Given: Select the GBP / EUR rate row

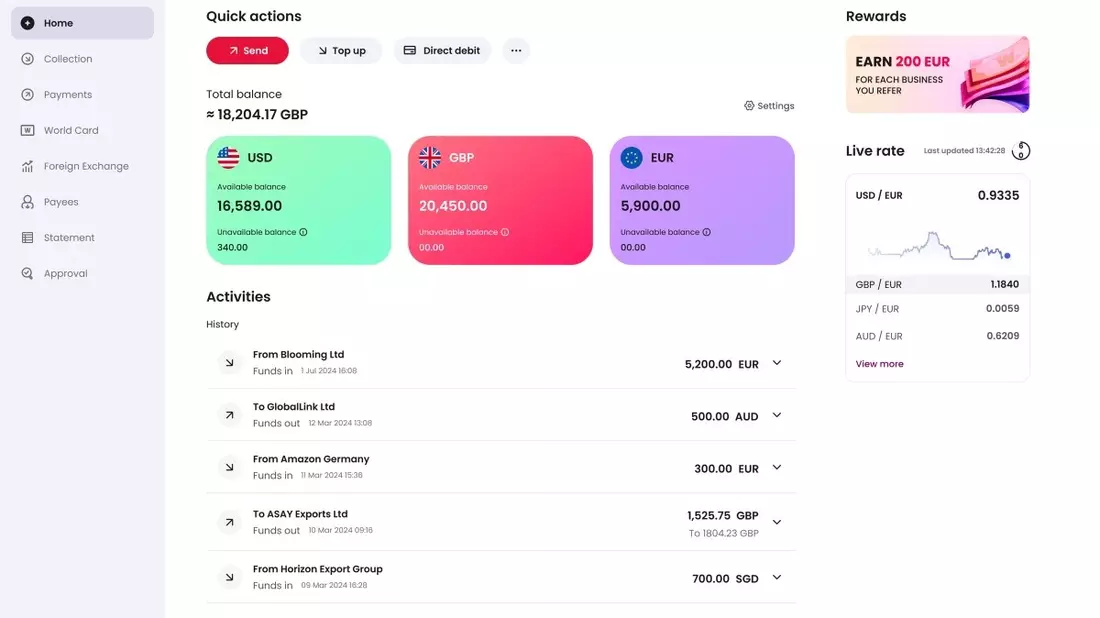Looking at the screenshot, I should pyautogui.click(x=937, y=284).
